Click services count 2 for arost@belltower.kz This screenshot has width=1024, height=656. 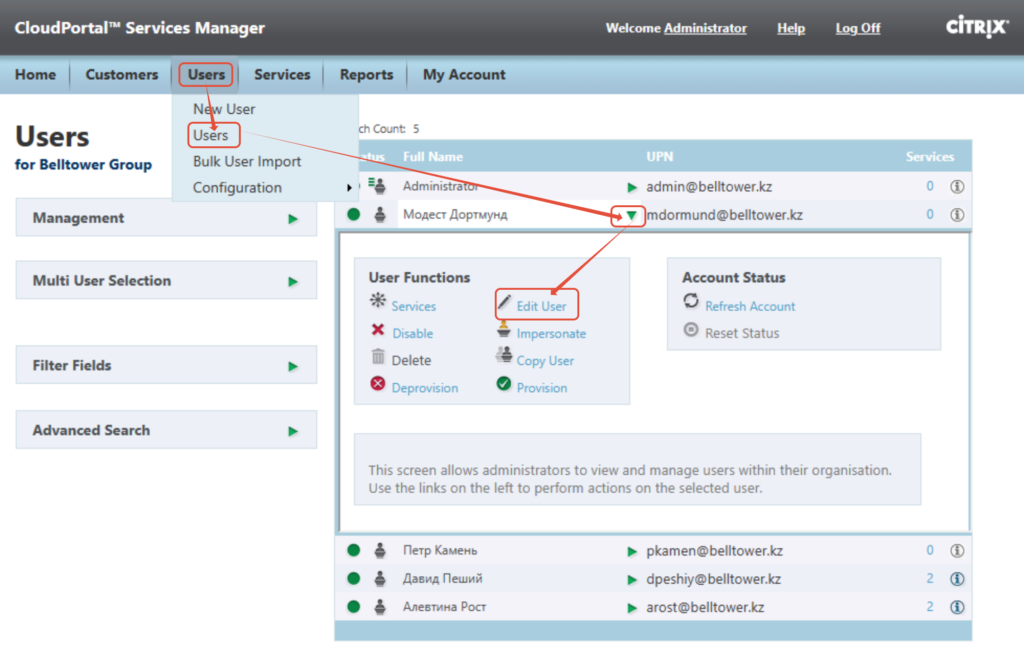(930, 607)
